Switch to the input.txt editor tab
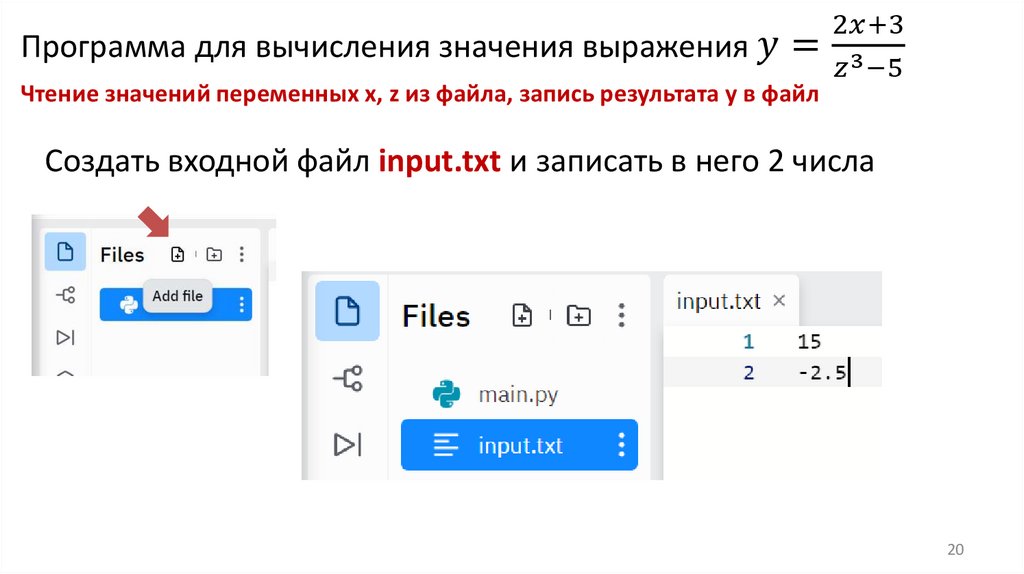 (x=718, y=301)
